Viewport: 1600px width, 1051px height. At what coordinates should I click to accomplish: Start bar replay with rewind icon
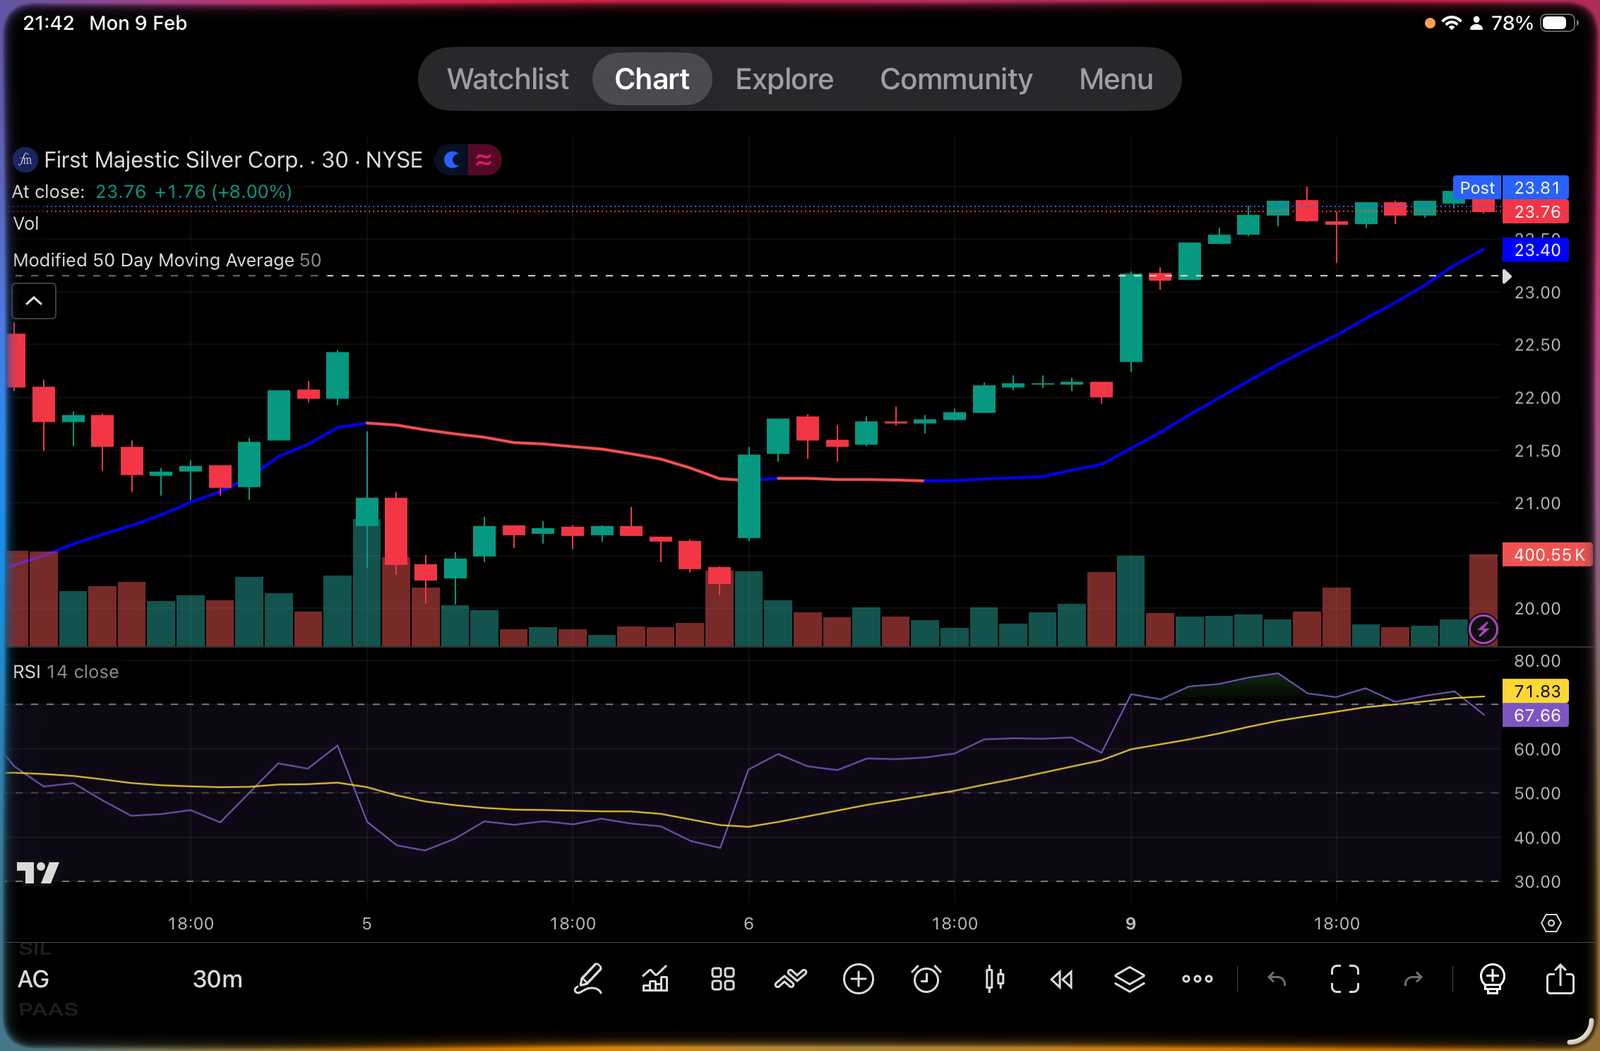coord(1061,979)
